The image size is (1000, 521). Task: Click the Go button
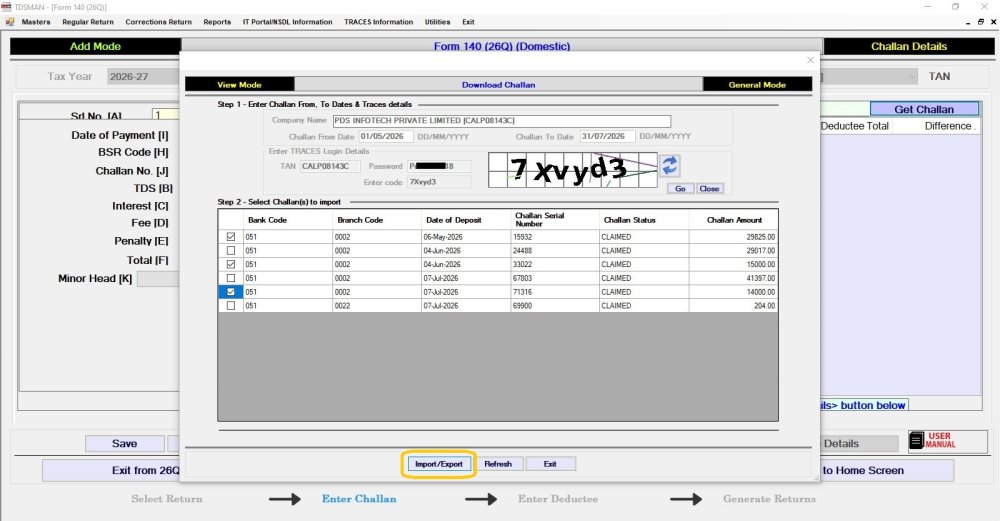click(680, 189)
